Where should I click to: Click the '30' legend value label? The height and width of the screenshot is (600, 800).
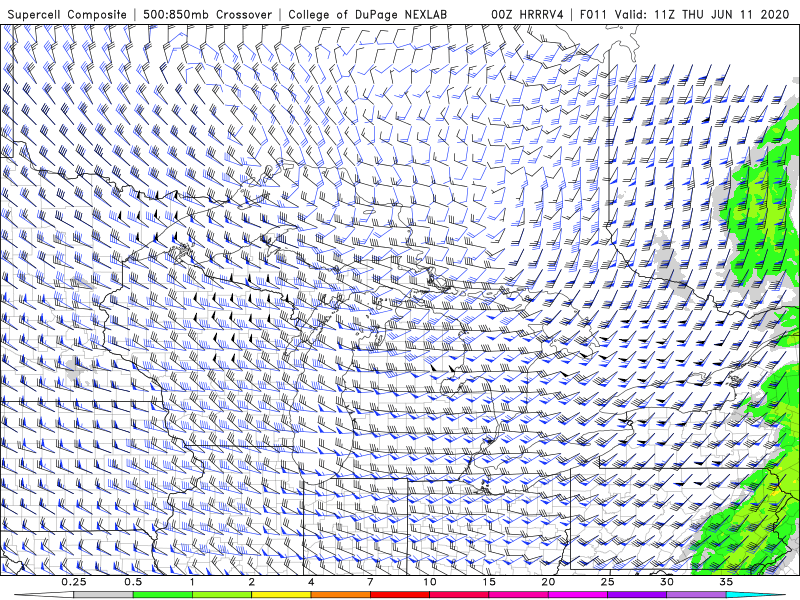(667, 582)
